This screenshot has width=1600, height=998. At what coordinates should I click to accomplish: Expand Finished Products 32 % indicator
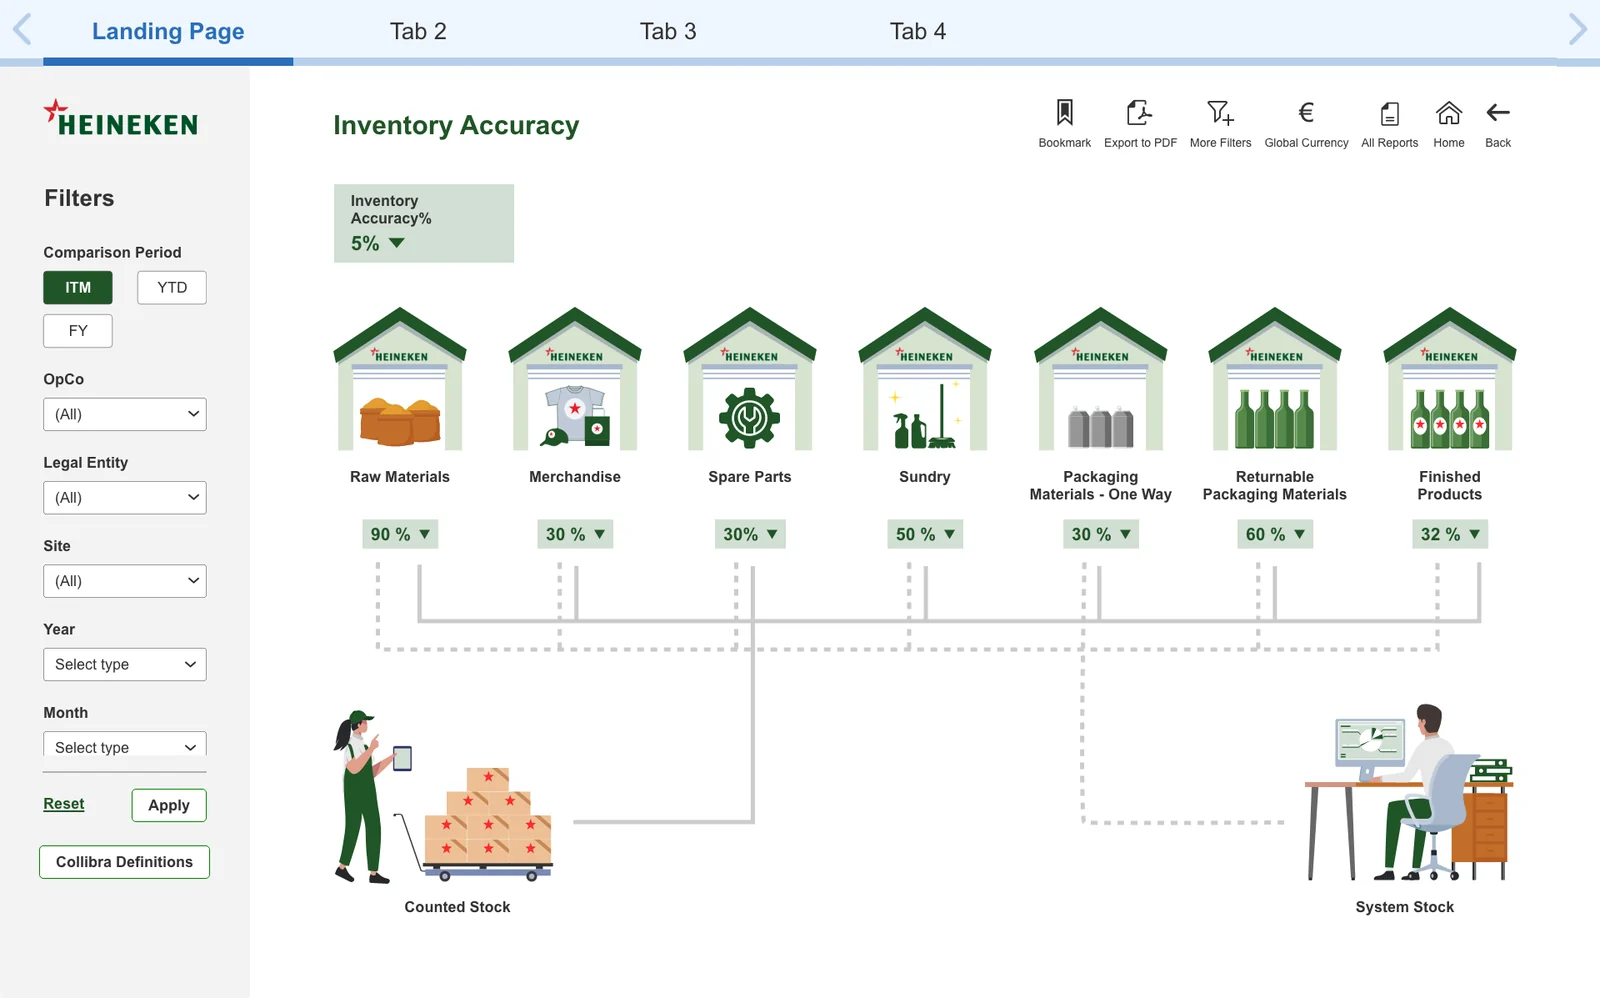[x=1450, y=534]
